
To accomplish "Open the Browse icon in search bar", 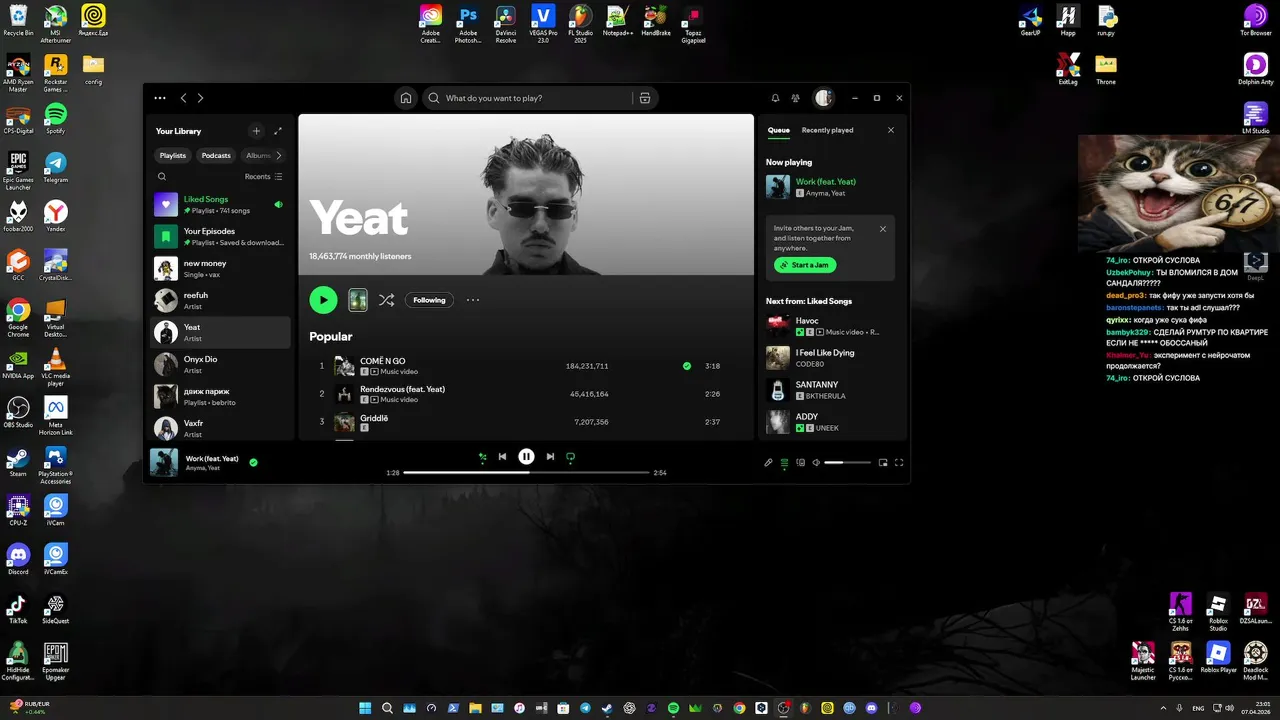I will [645, 98].
